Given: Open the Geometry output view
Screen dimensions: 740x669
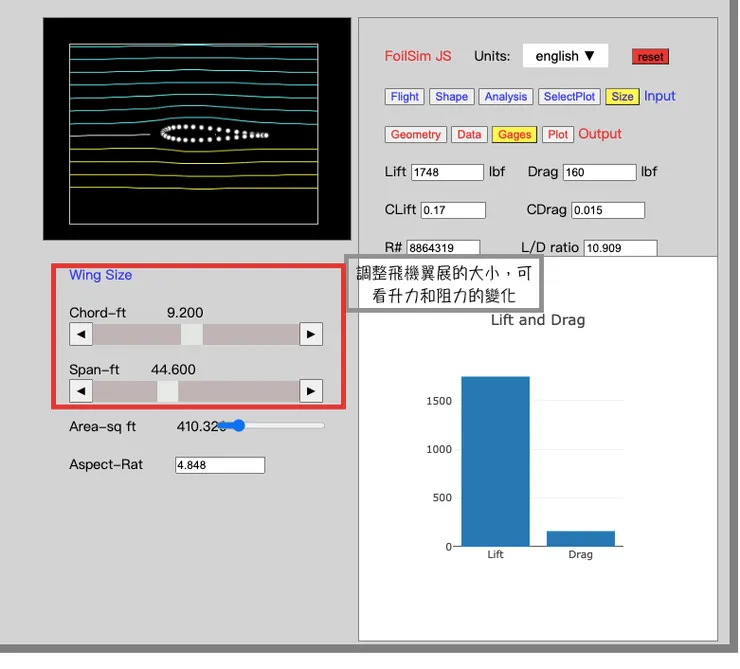Looking at the screenshot, I should coord(415,134).
